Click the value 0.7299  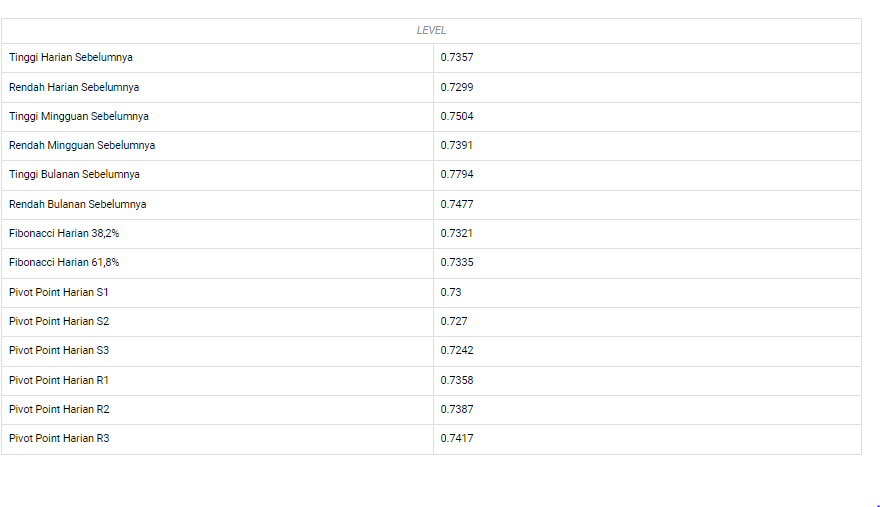[457, 87]
